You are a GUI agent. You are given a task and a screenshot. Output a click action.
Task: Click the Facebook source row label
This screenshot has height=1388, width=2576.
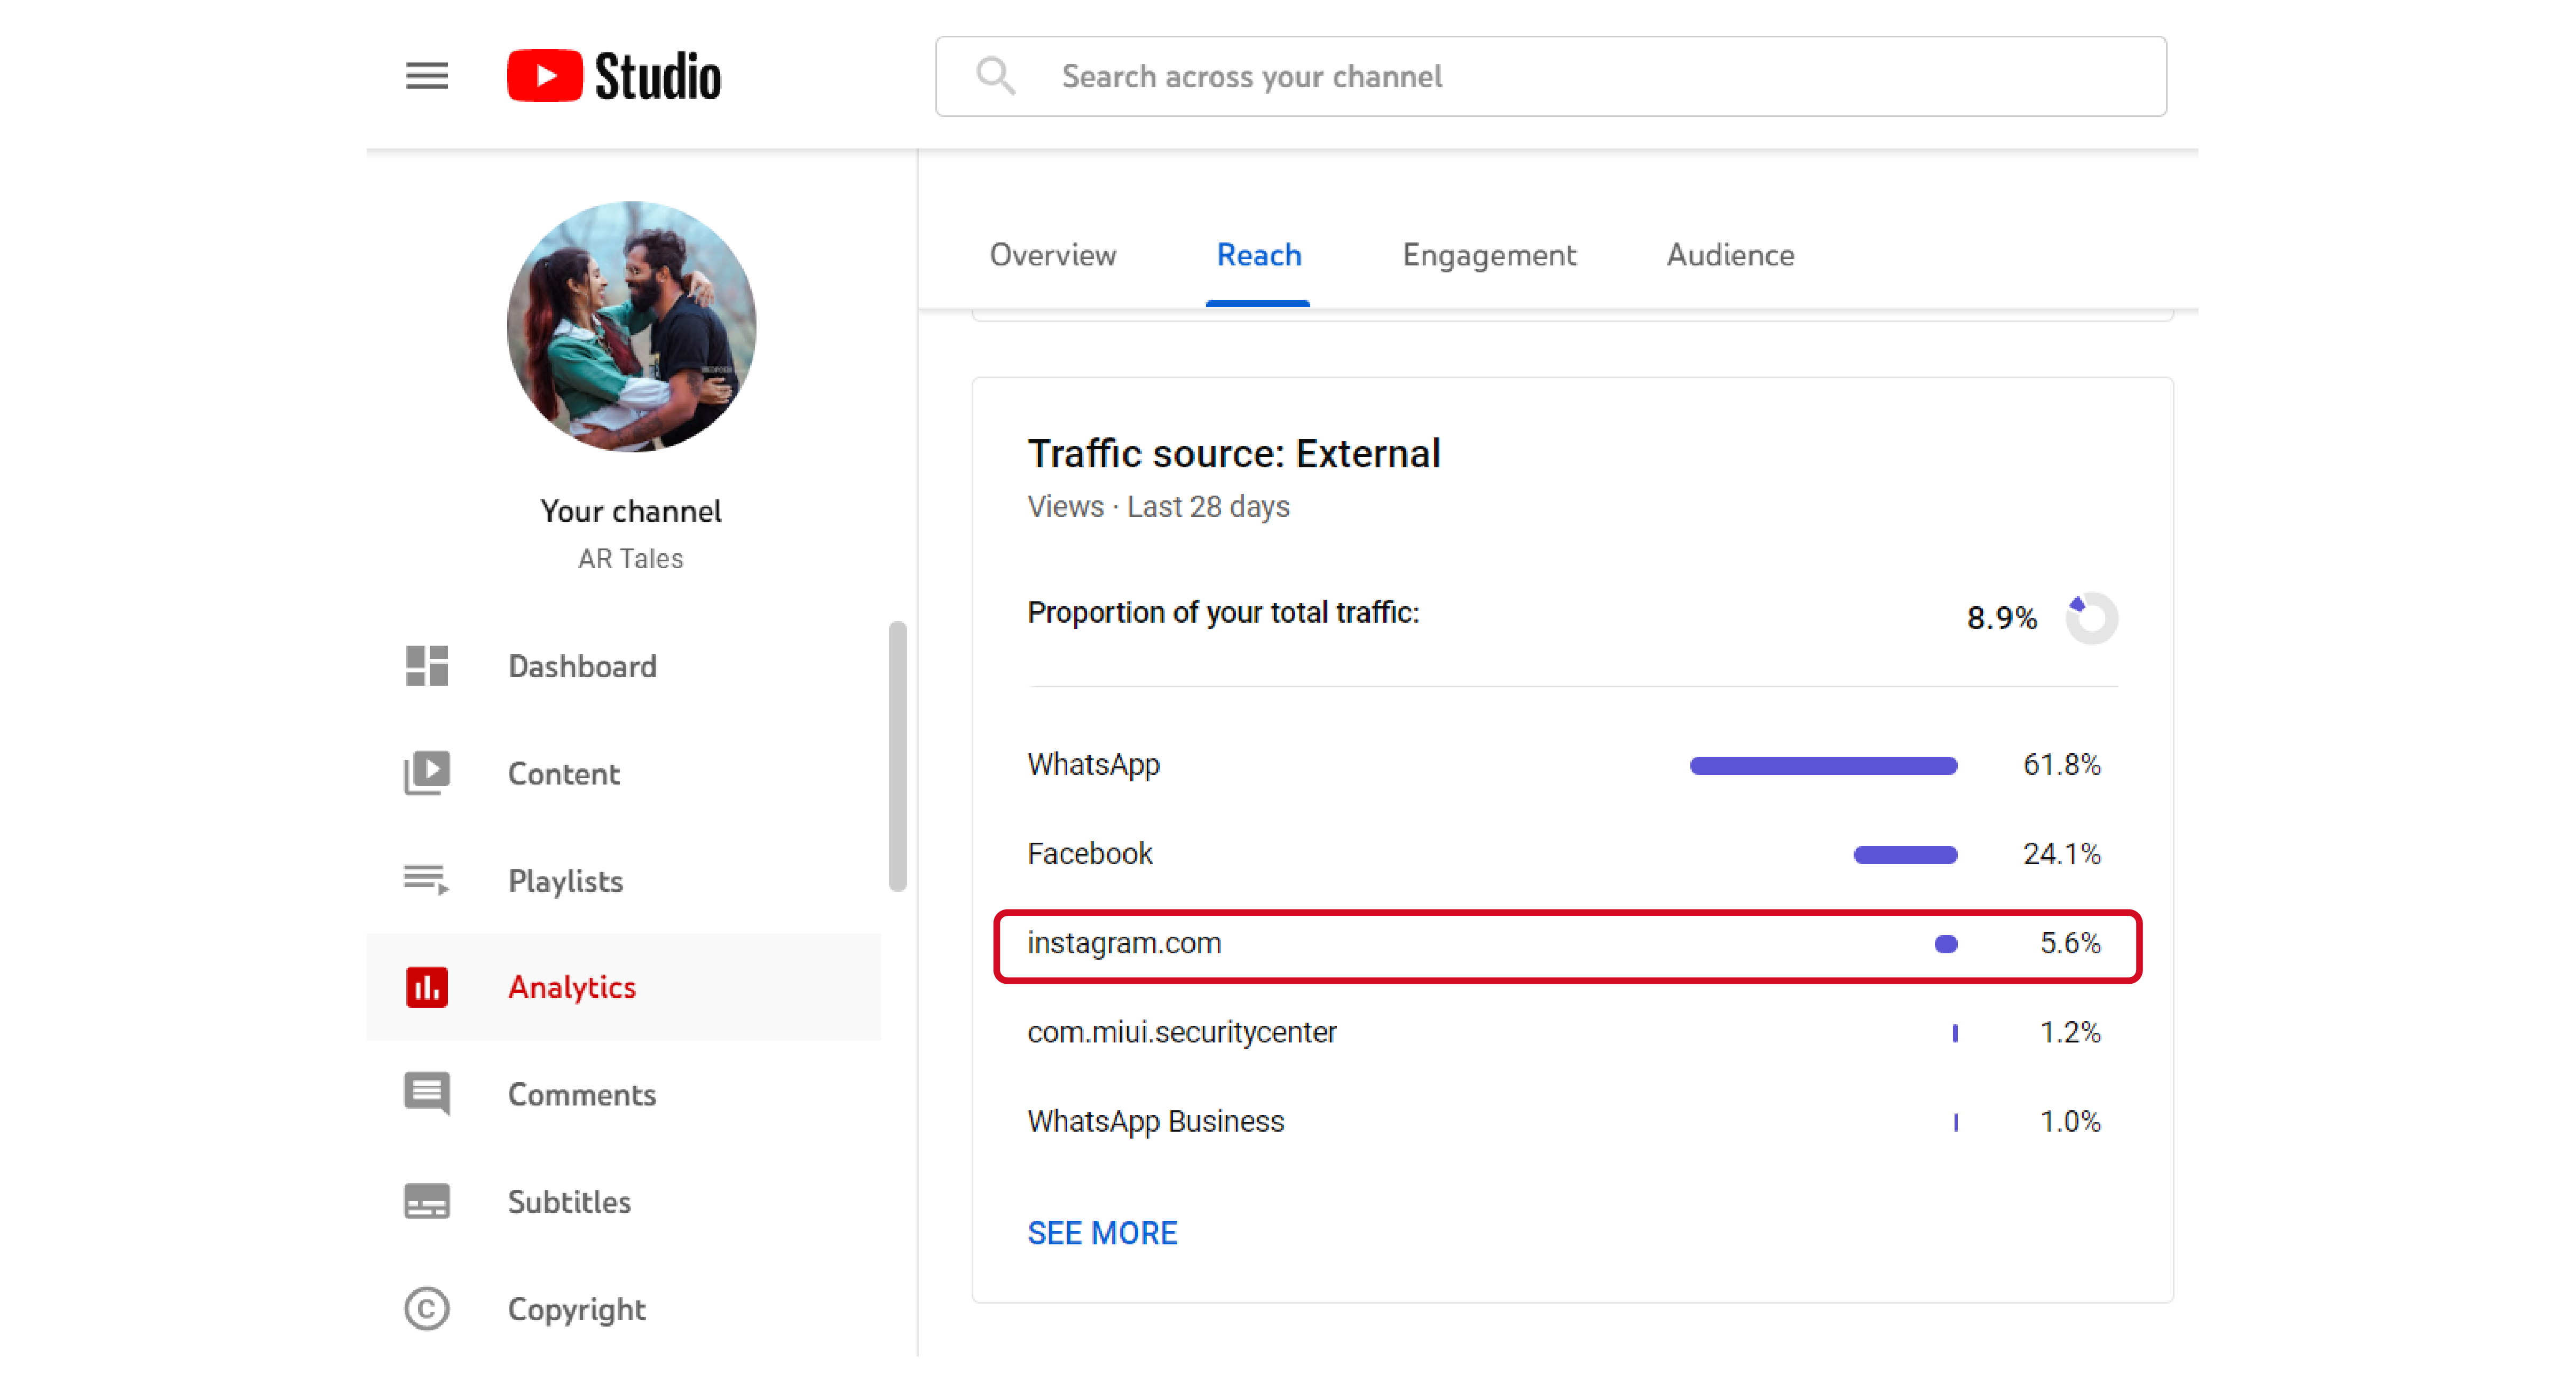click(x=1090, y=854)
